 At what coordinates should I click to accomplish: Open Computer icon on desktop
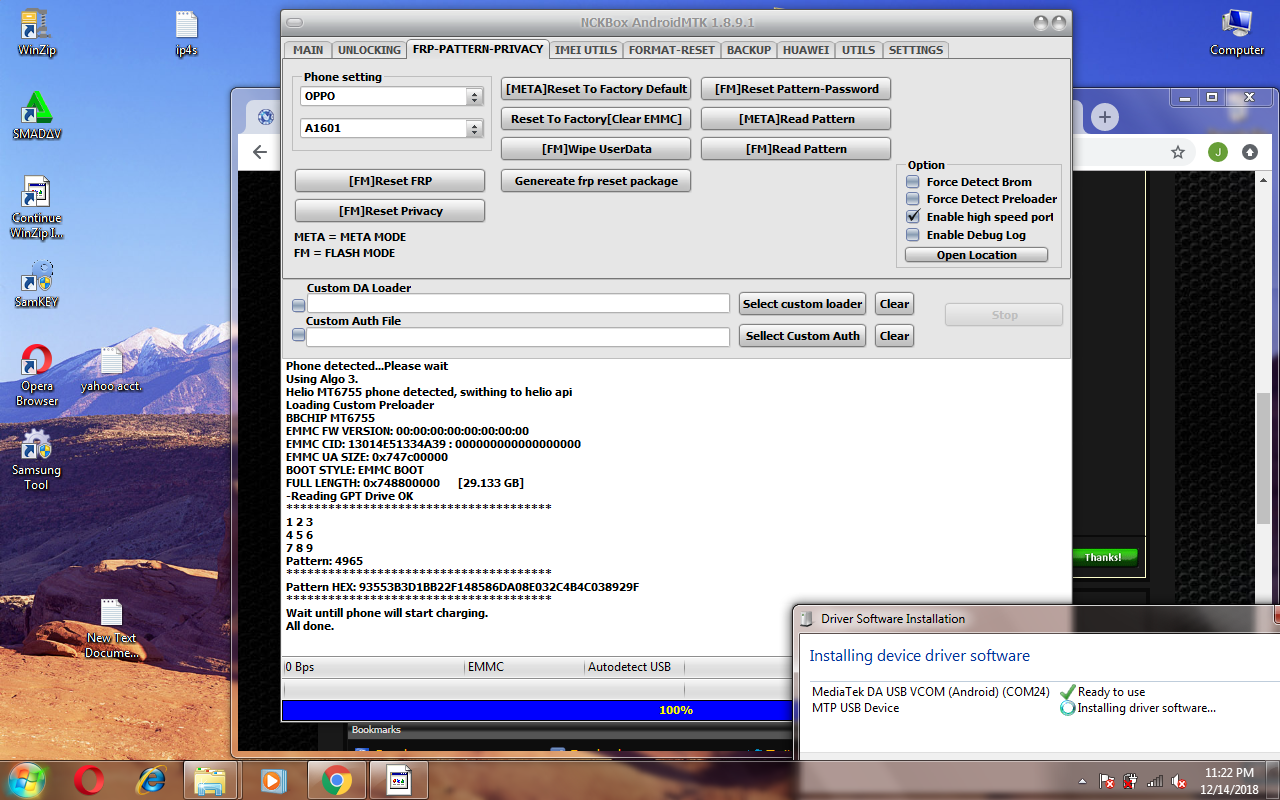pos(1237,33)
